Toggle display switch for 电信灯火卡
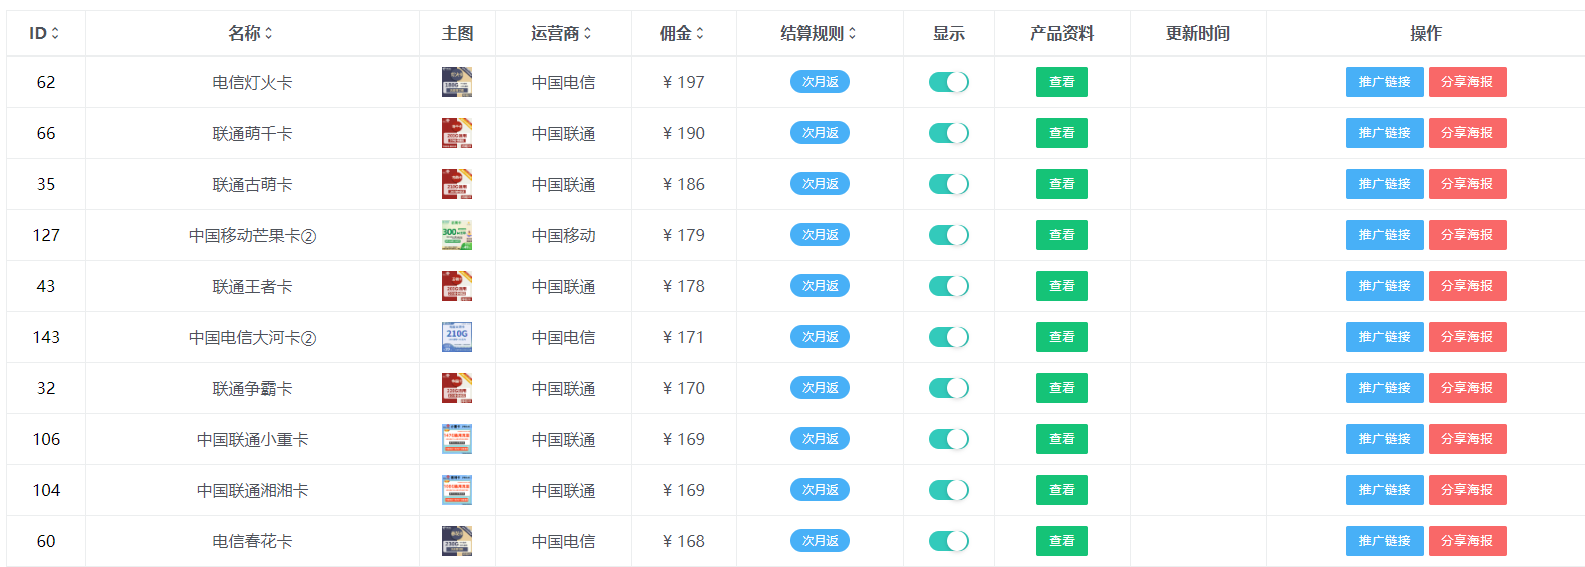The width and height of the screenshot is (1585, 567). (x=948, y=82)
